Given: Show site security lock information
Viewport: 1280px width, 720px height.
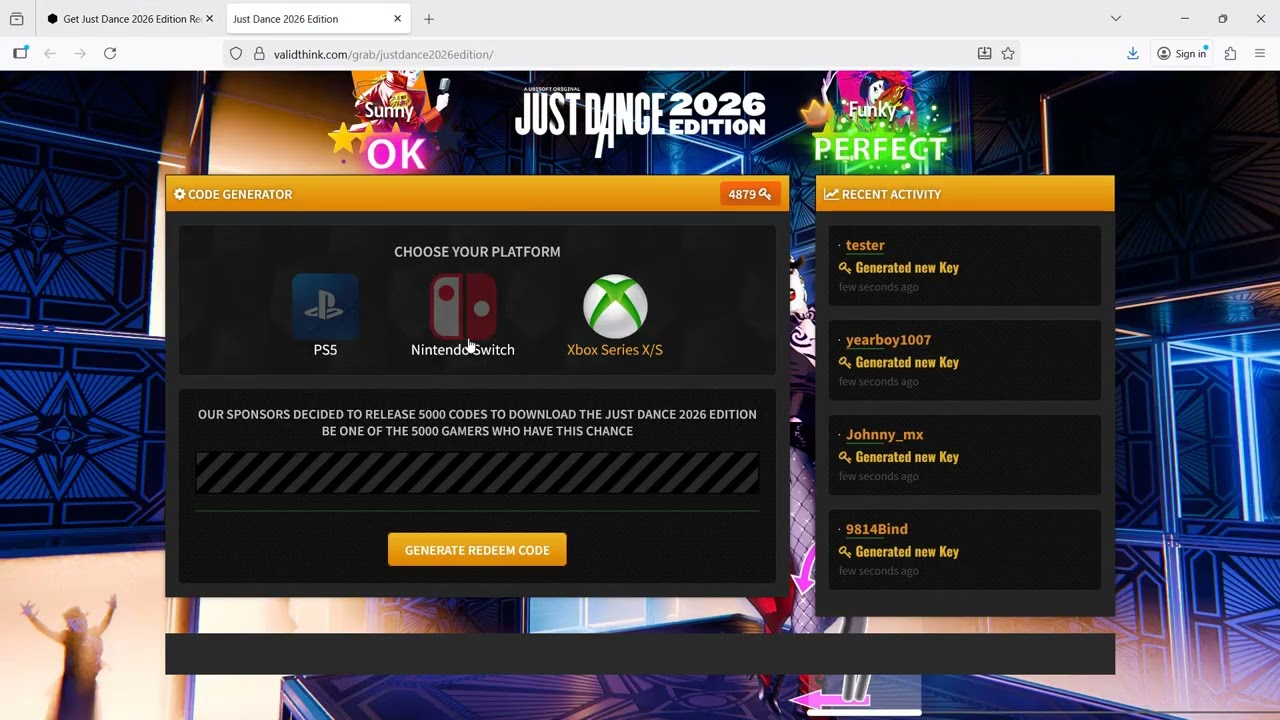Looking at the screenshot, I should point(259,54).
